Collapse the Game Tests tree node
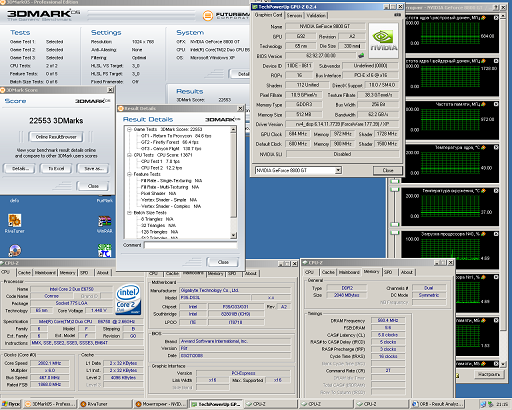Screen dimensions: 512x410 (129, 129)
